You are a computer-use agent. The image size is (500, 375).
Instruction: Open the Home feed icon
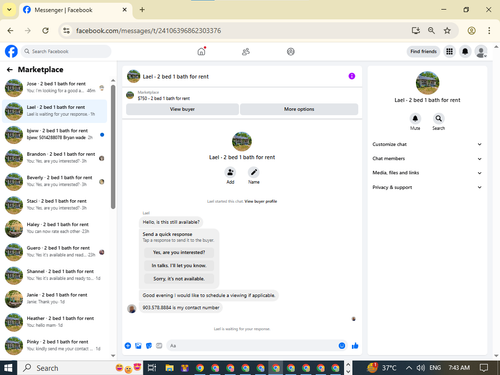point(201,51)
